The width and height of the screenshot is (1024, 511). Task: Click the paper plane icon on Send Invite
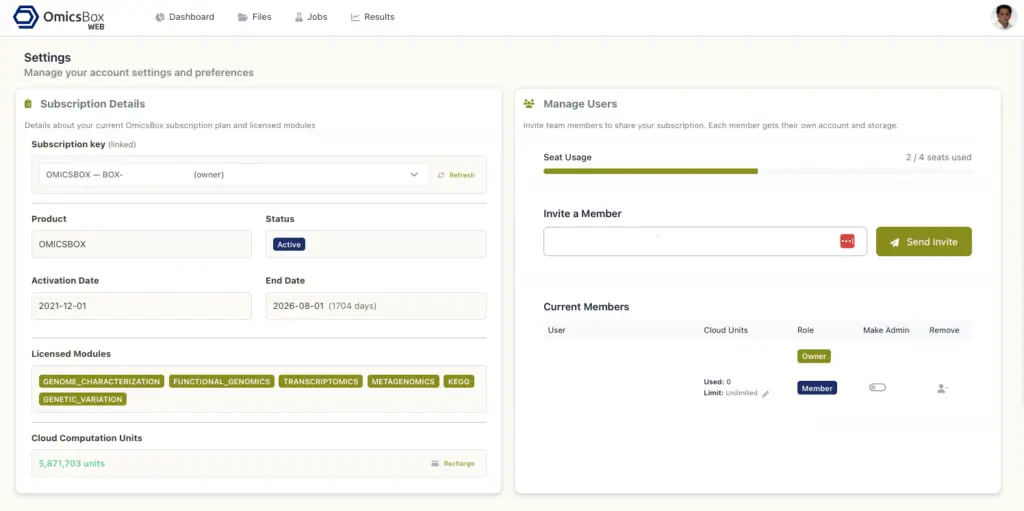tap(895, 242)
